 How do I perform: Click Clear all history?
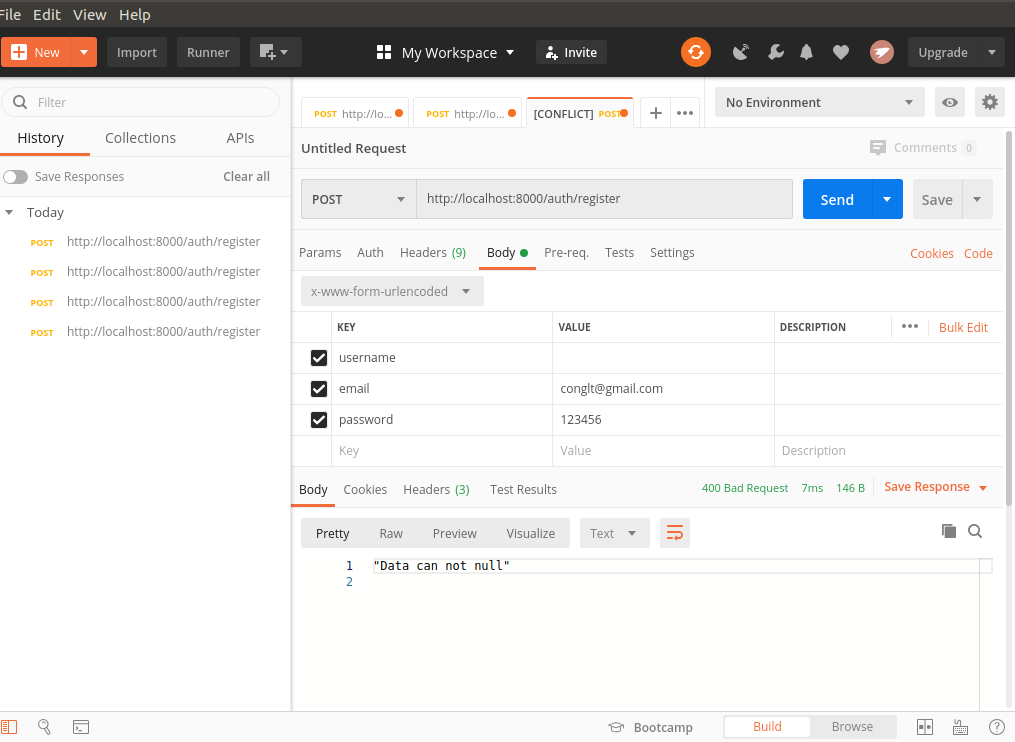point(246,177)
